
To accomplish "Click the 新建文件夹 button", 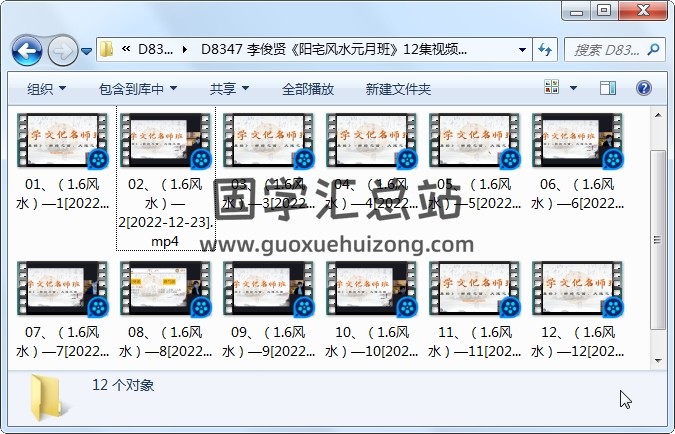I will coord(398,89).
